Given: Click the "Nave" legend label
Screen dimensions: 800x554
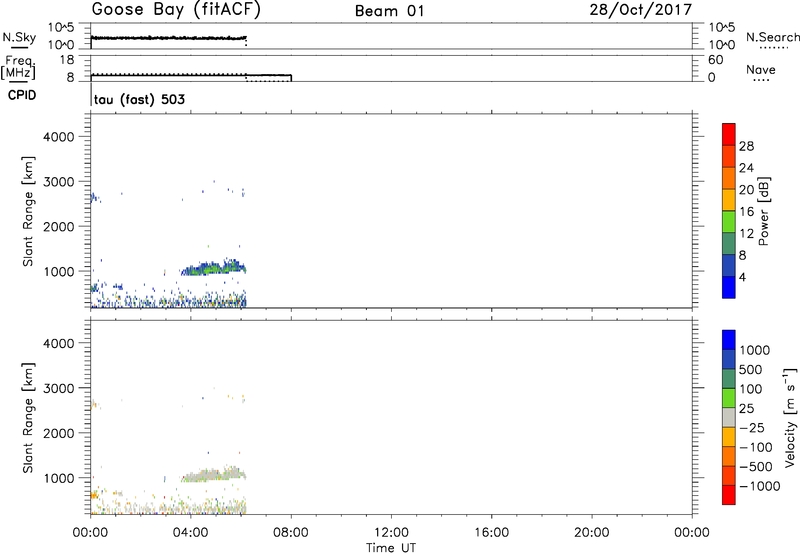Looking at the screenshot, I should (x=761, y=70).
